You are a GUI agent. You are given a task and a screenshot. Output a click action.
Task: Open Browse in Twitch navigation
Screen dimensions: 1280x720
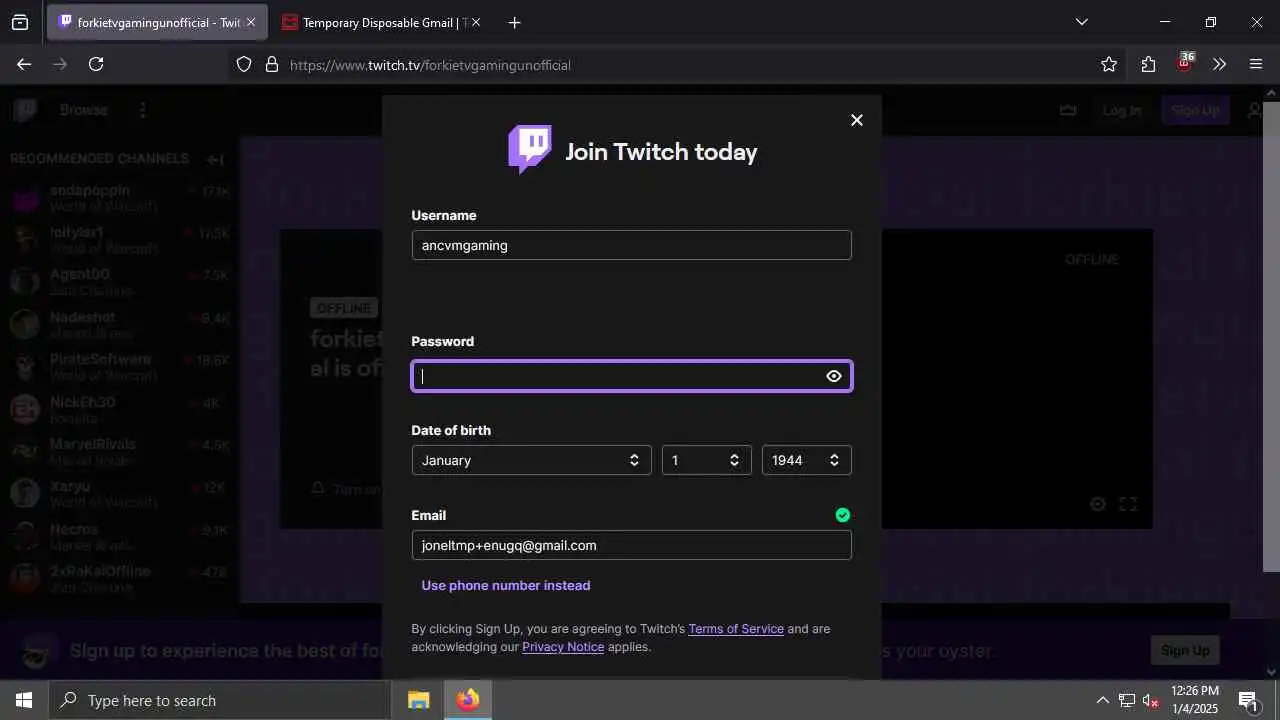pos(83,110)
